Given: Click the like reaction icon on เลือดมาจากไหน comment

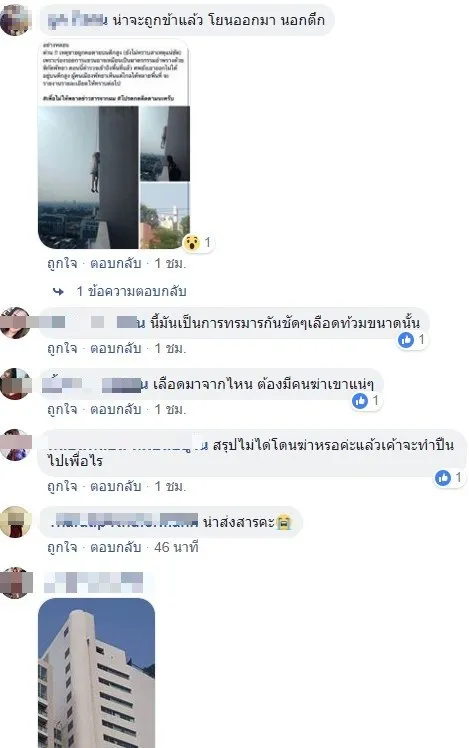Looking at the screenshot, I should point(360,401).
